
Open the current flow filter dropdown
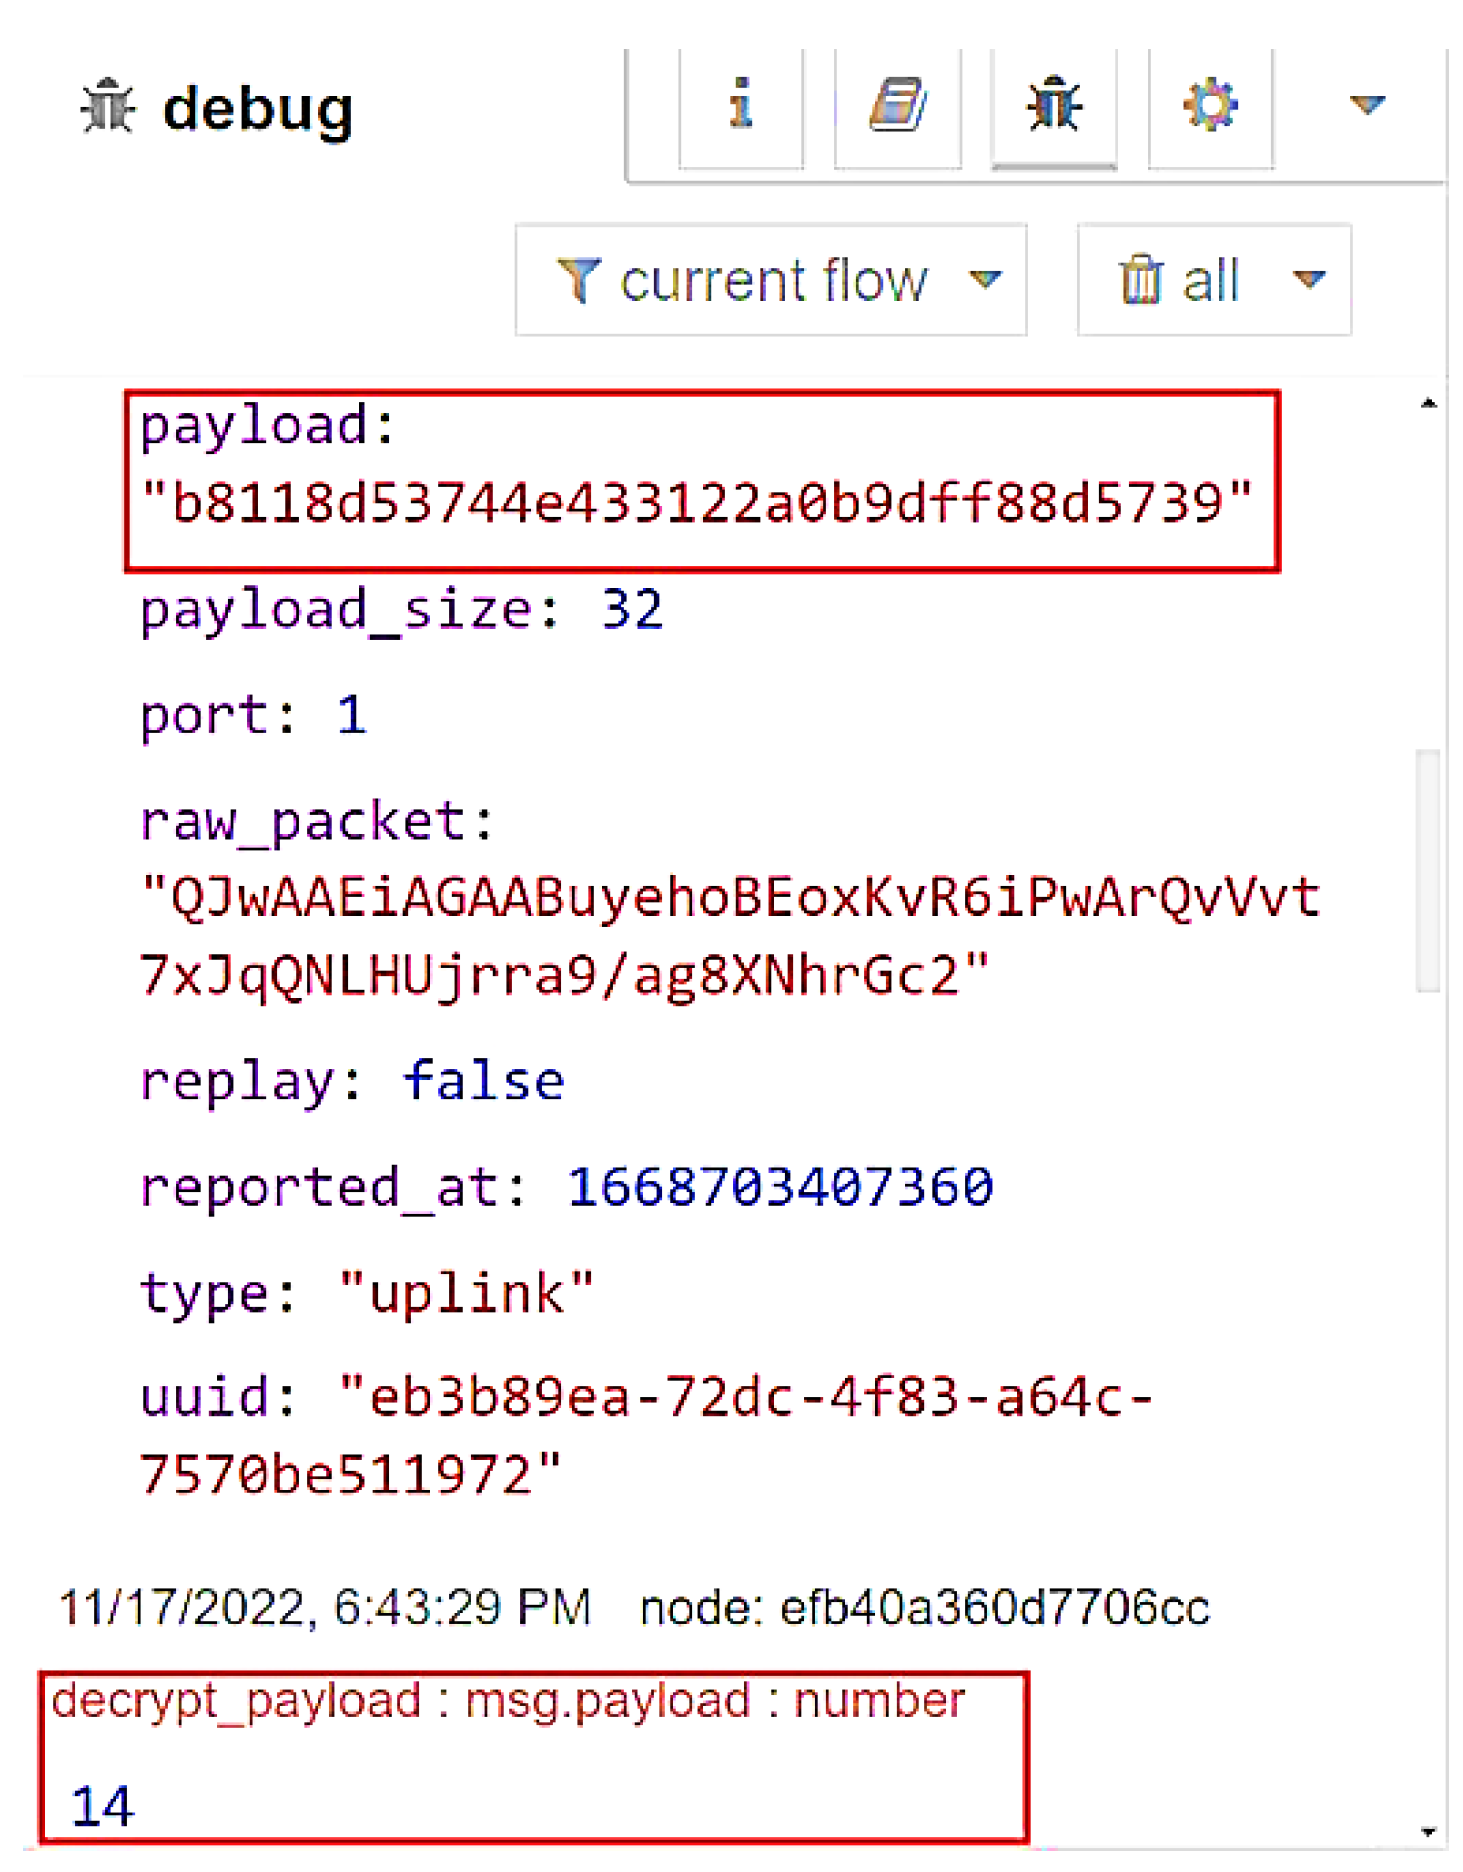coord(770,280)
